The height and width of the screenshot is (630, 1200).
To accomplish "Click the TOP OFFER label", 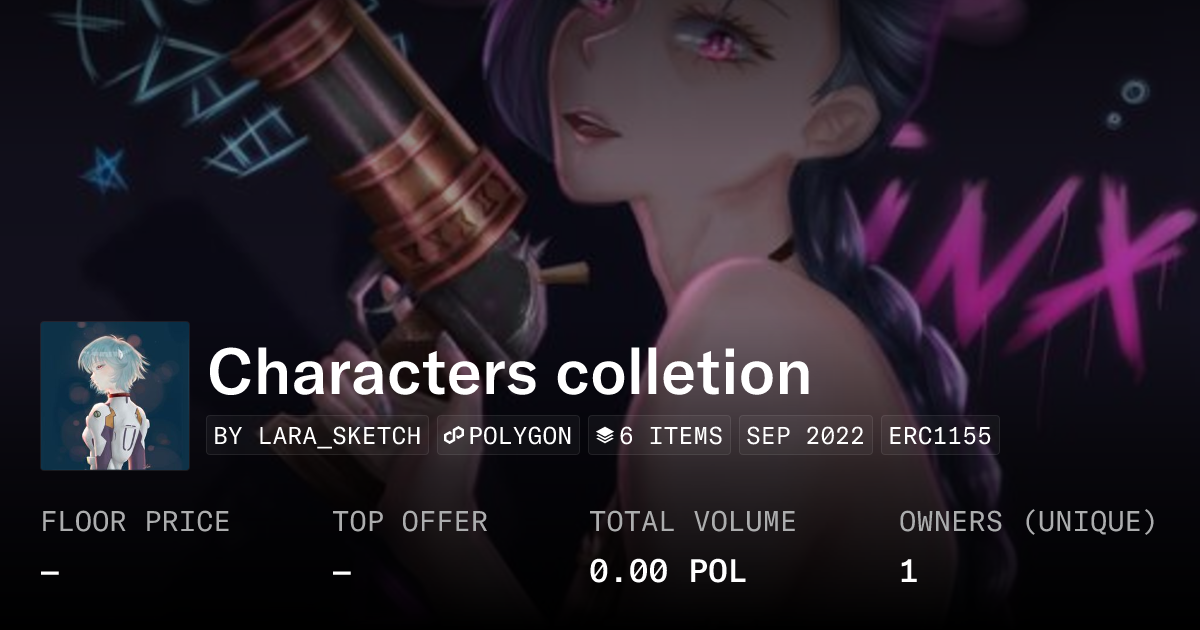I will tap(410, 522).
